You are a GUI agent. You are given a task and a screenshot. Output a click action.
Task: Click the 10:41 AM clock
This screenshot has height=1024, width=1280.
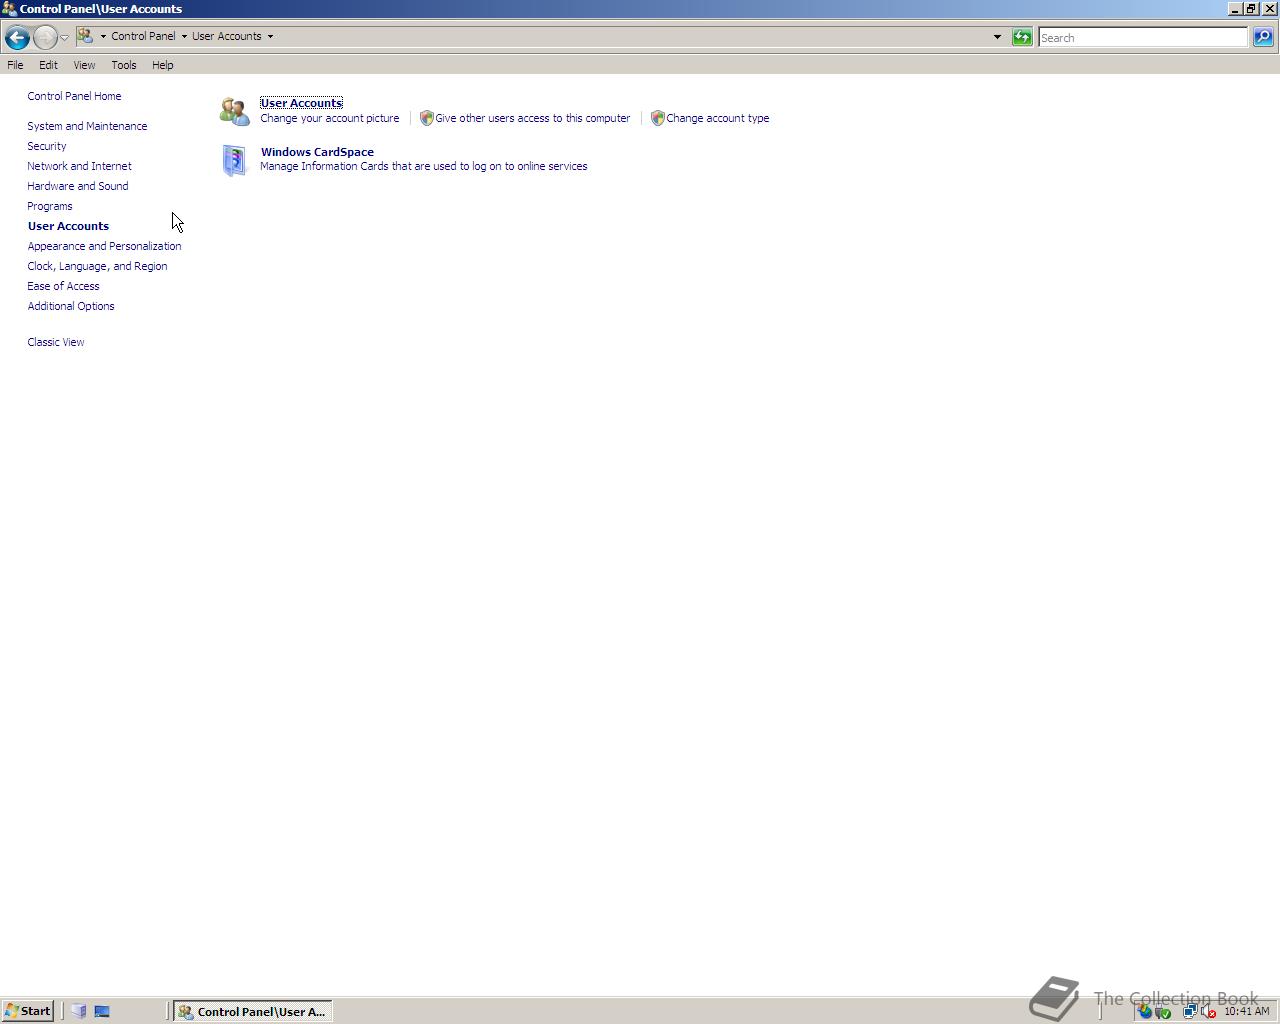coord(1247,1011)
